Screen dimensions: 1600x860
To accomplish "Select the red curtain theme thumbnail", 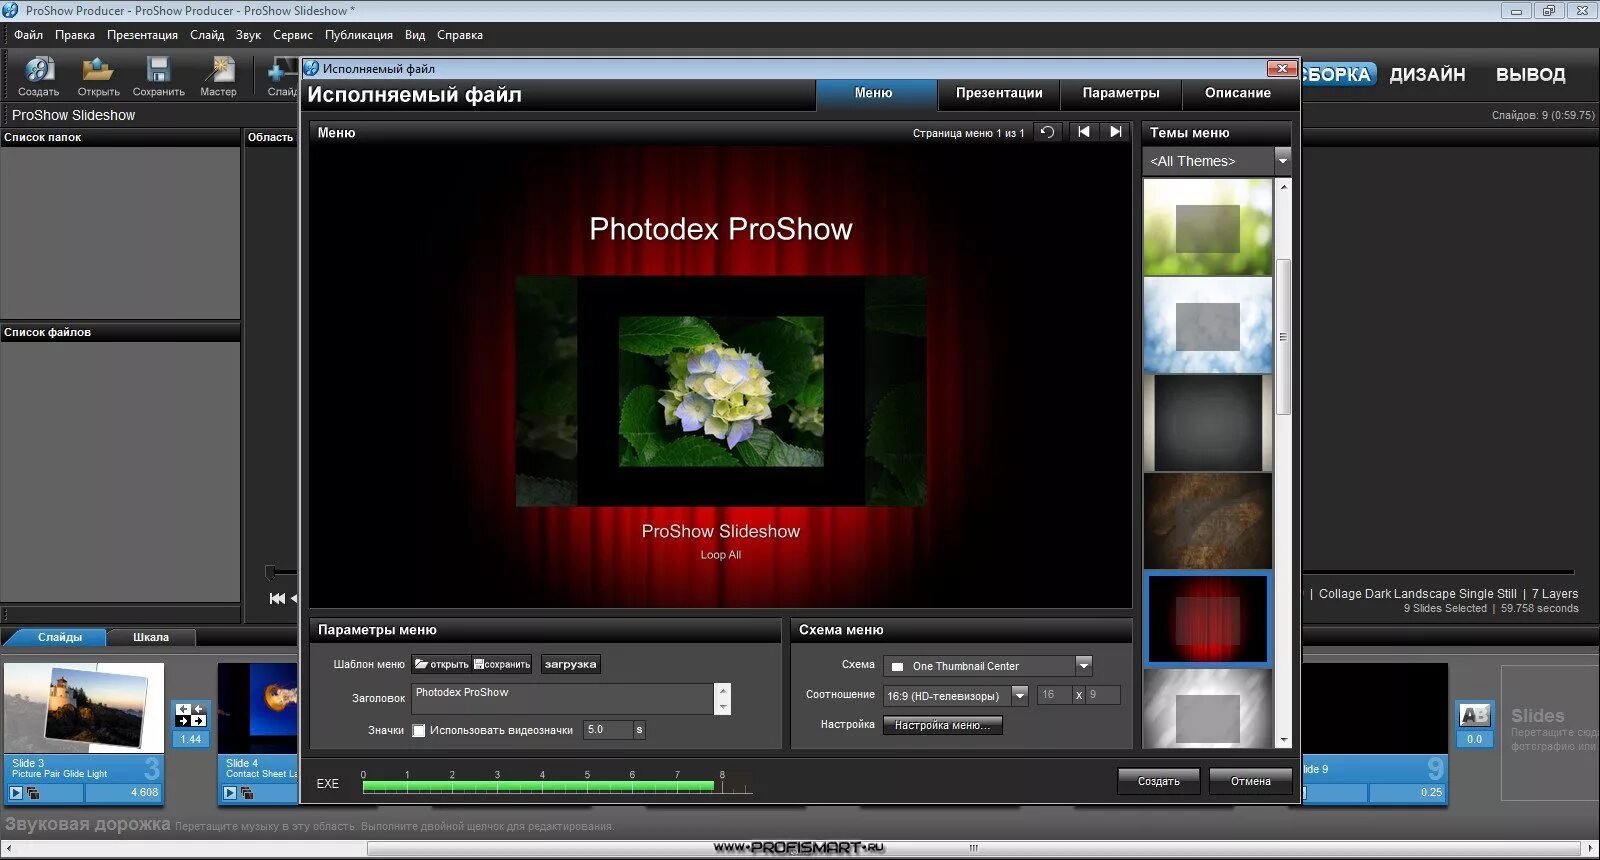I will (x=1208, y=619).
